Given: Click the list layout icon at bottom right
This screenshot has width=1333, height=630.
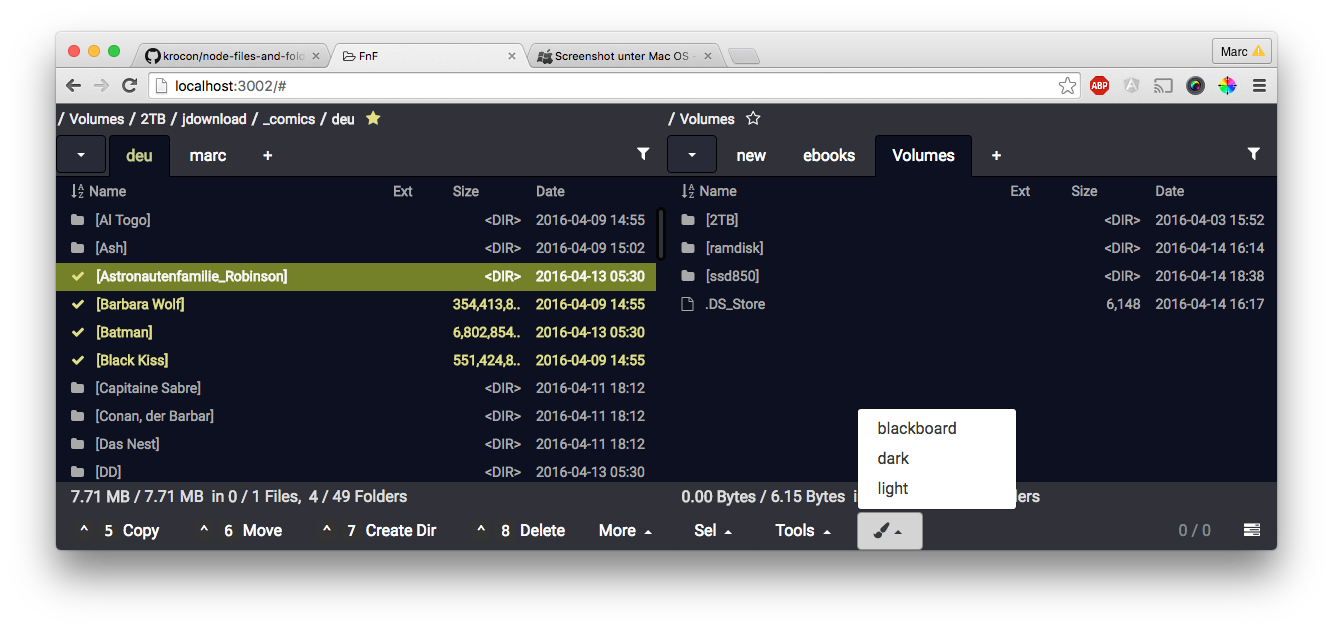Looking at the screenshot, I should (1251, 530).
